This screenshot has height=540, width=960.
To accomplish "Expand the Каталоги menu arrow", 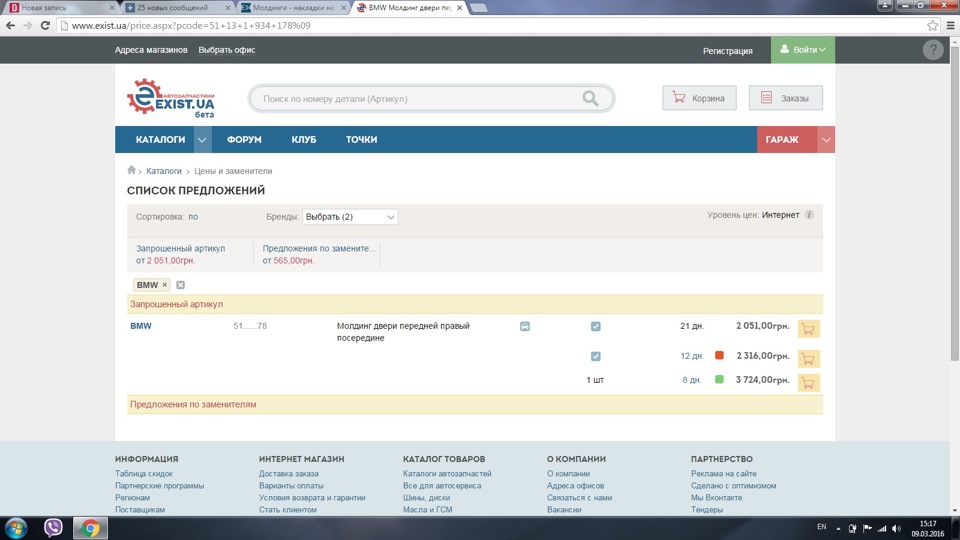I will coord(202,140).
